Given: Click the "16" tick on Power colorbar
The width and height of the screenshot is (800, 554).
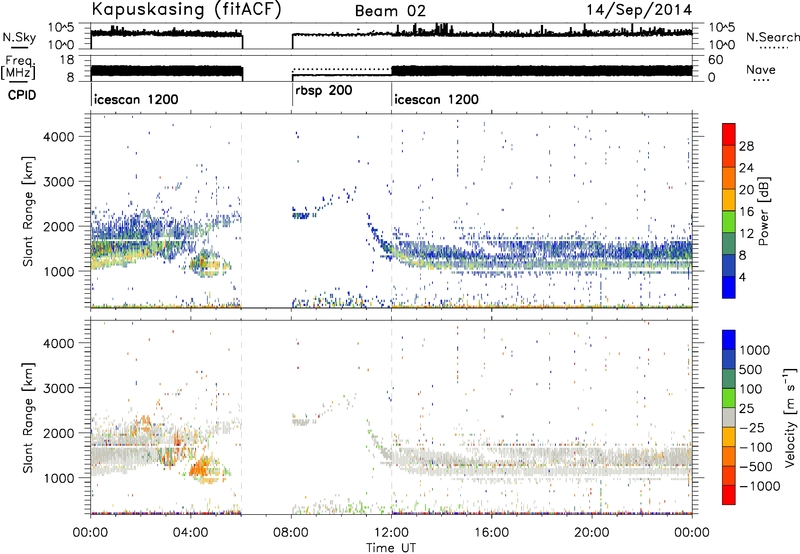Looking at the screenshot, I should click(746, 212).
